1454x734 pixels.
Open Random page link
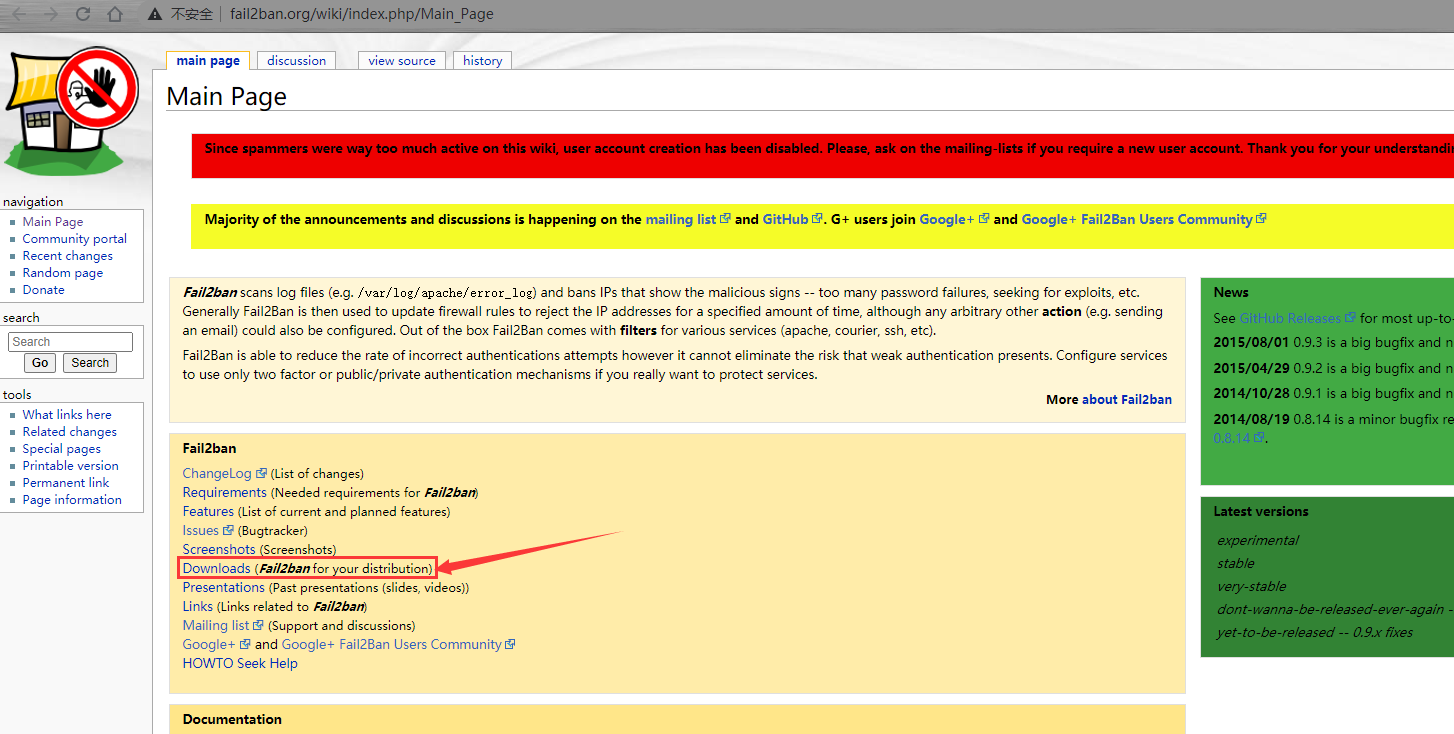pos(63,273)
